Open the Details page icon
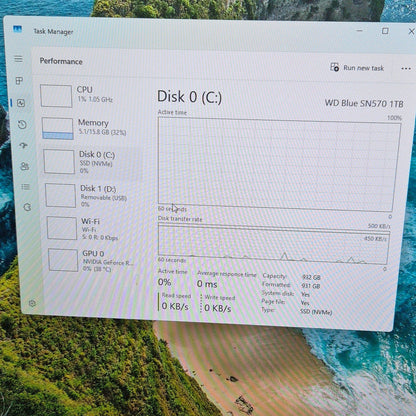Screen dimensions: 416x416 pos(26,187)
